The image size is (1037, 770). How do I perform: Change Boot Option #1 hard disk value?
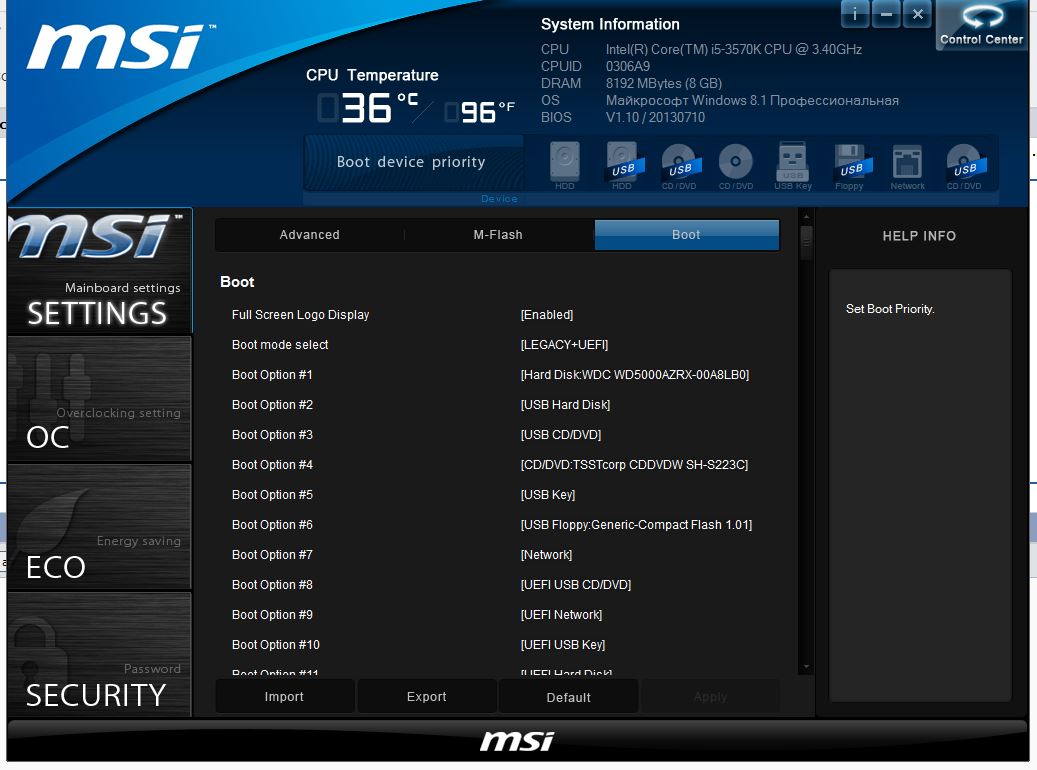(x=634, y=375)
